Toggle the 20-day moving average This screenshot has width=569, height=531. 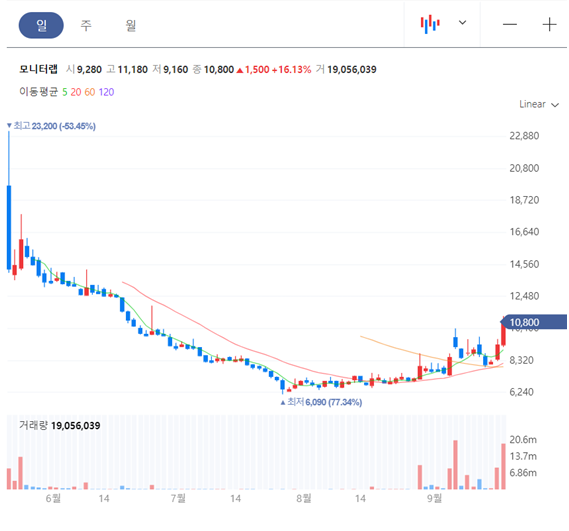[76, 92]
